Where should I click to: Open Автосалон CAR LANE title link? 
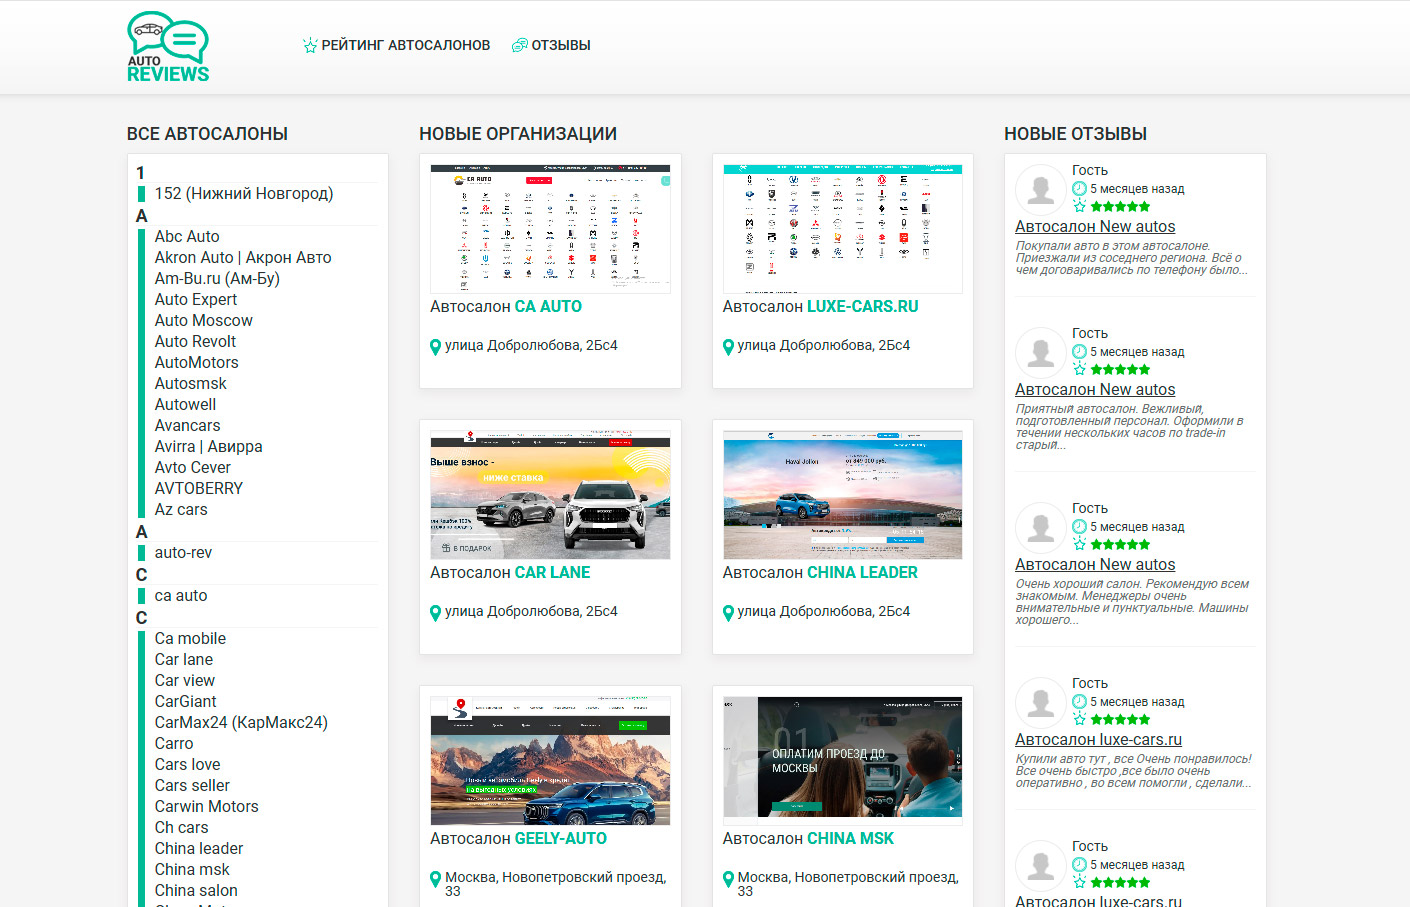510,573
